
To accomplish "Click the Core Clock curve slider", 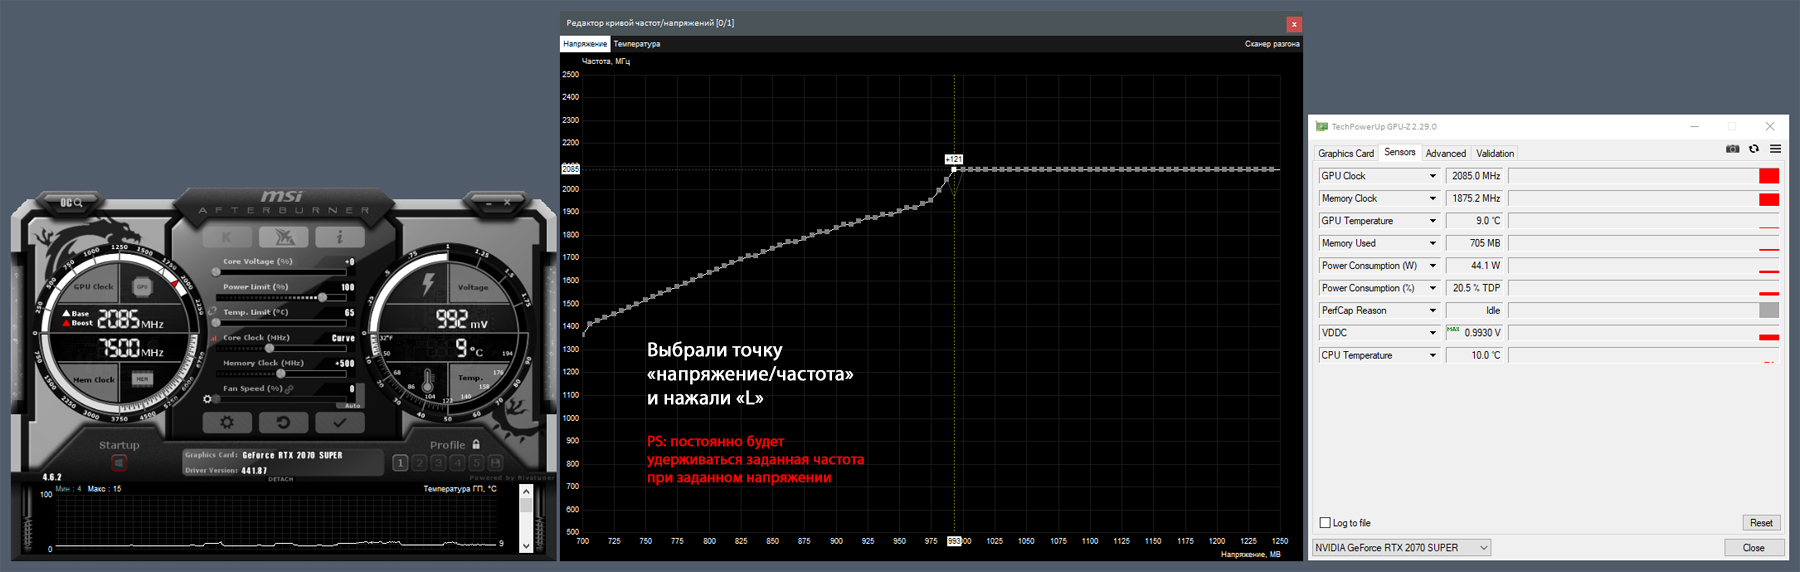I will click(280, 348).
